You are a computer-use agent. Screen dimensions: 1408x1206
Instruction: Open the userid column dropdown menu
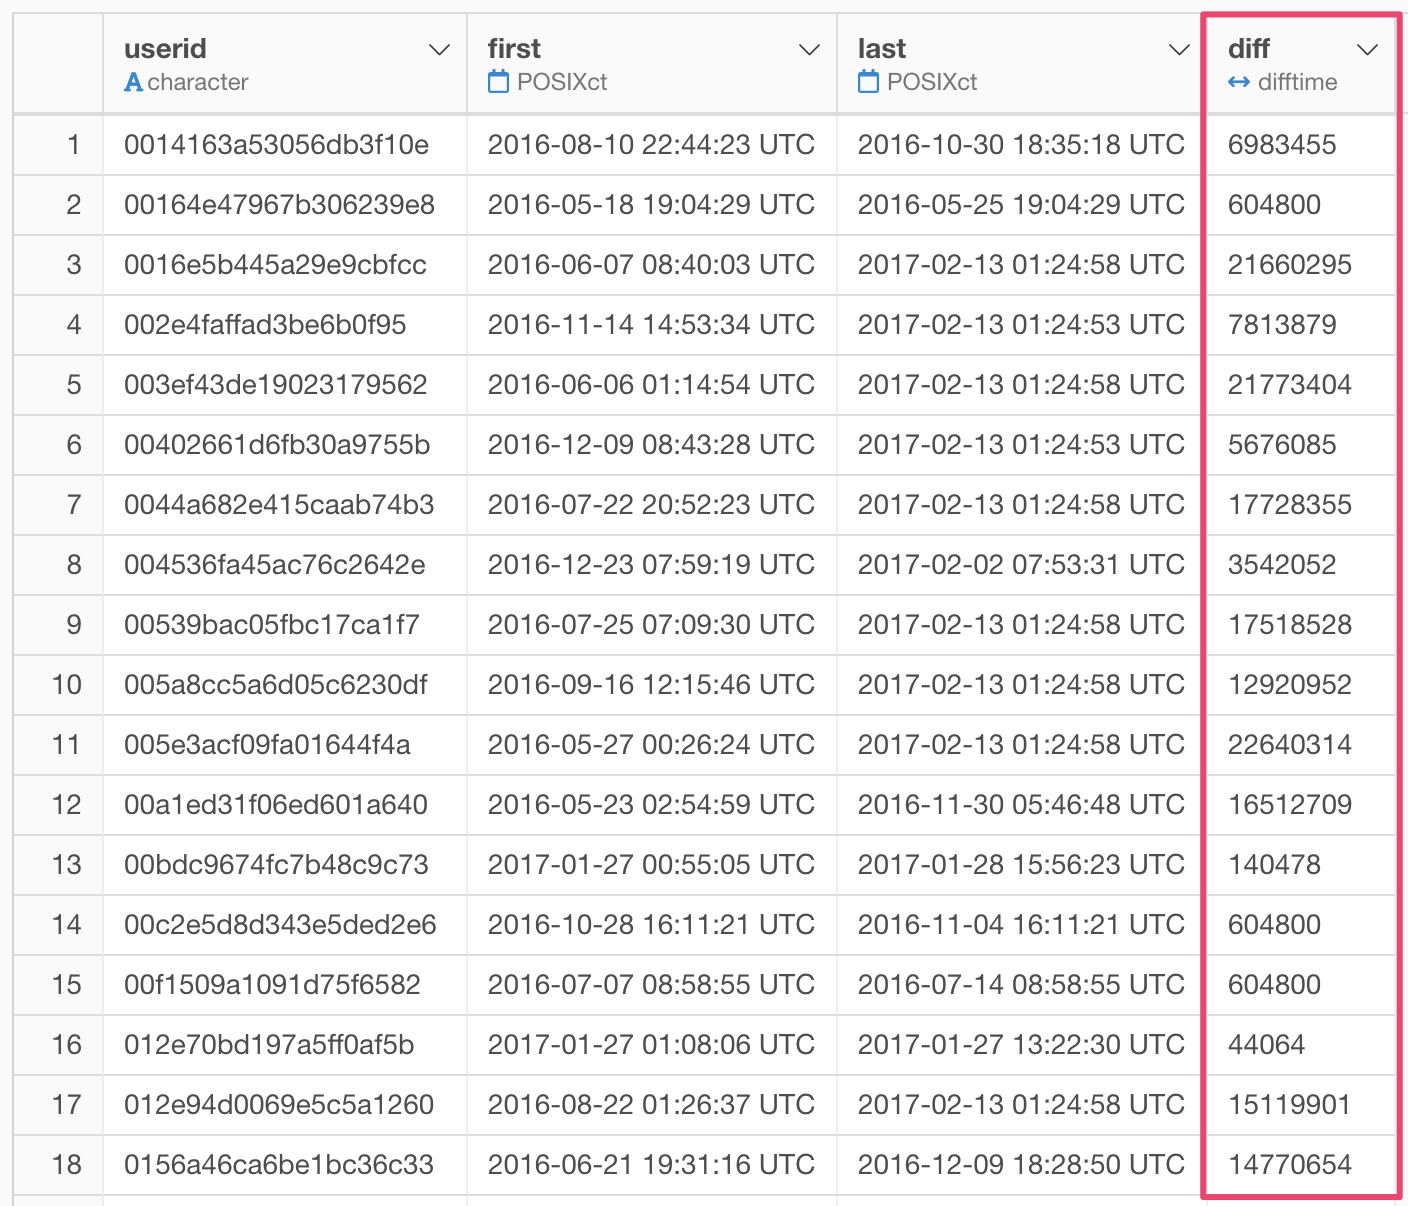(x=439, y=50)
